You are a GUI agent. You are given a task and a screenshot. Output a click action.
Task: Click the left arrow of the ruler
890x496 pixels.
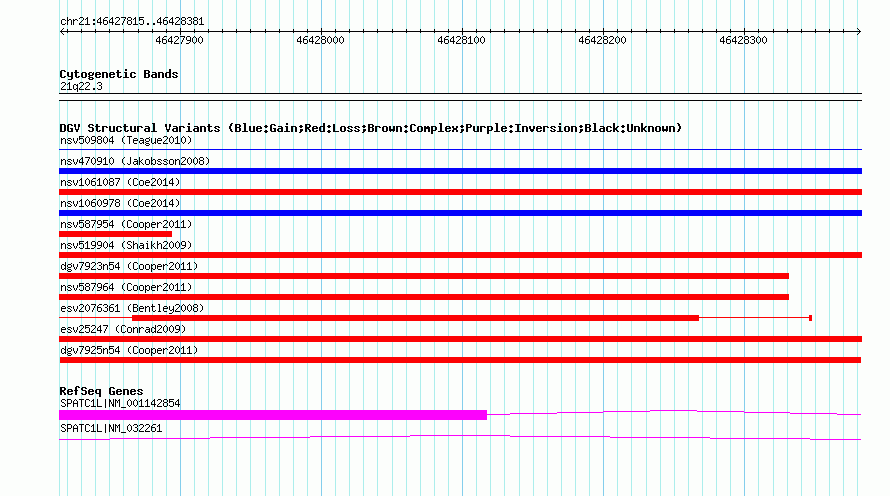(62, 31)
